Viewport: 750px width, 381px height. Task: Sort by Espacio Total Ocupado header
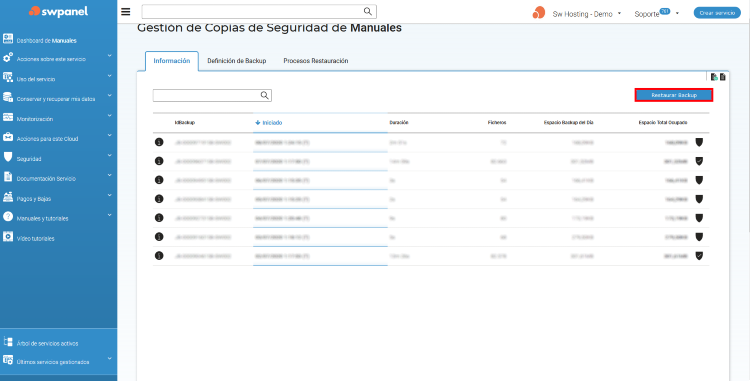(663, 123)
